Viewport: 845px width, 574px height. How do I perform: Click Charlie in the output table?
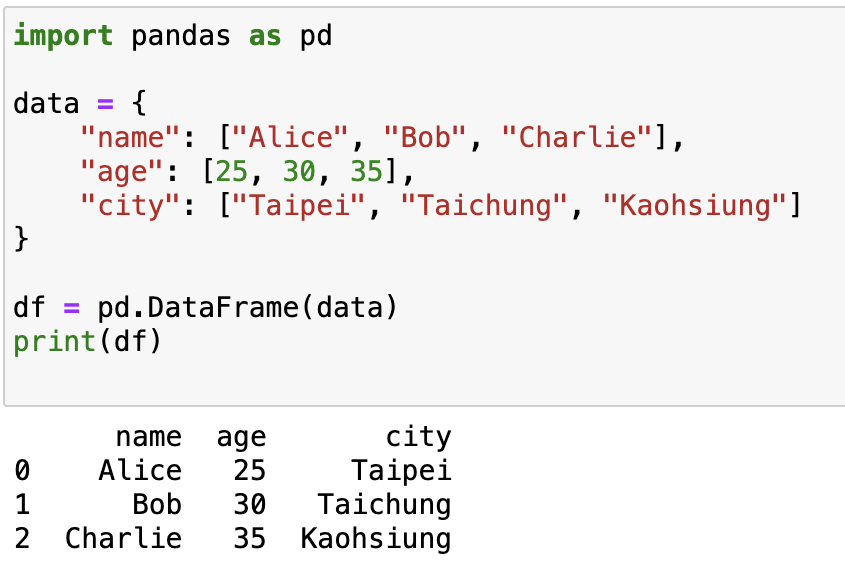click(x=123, y=538)
